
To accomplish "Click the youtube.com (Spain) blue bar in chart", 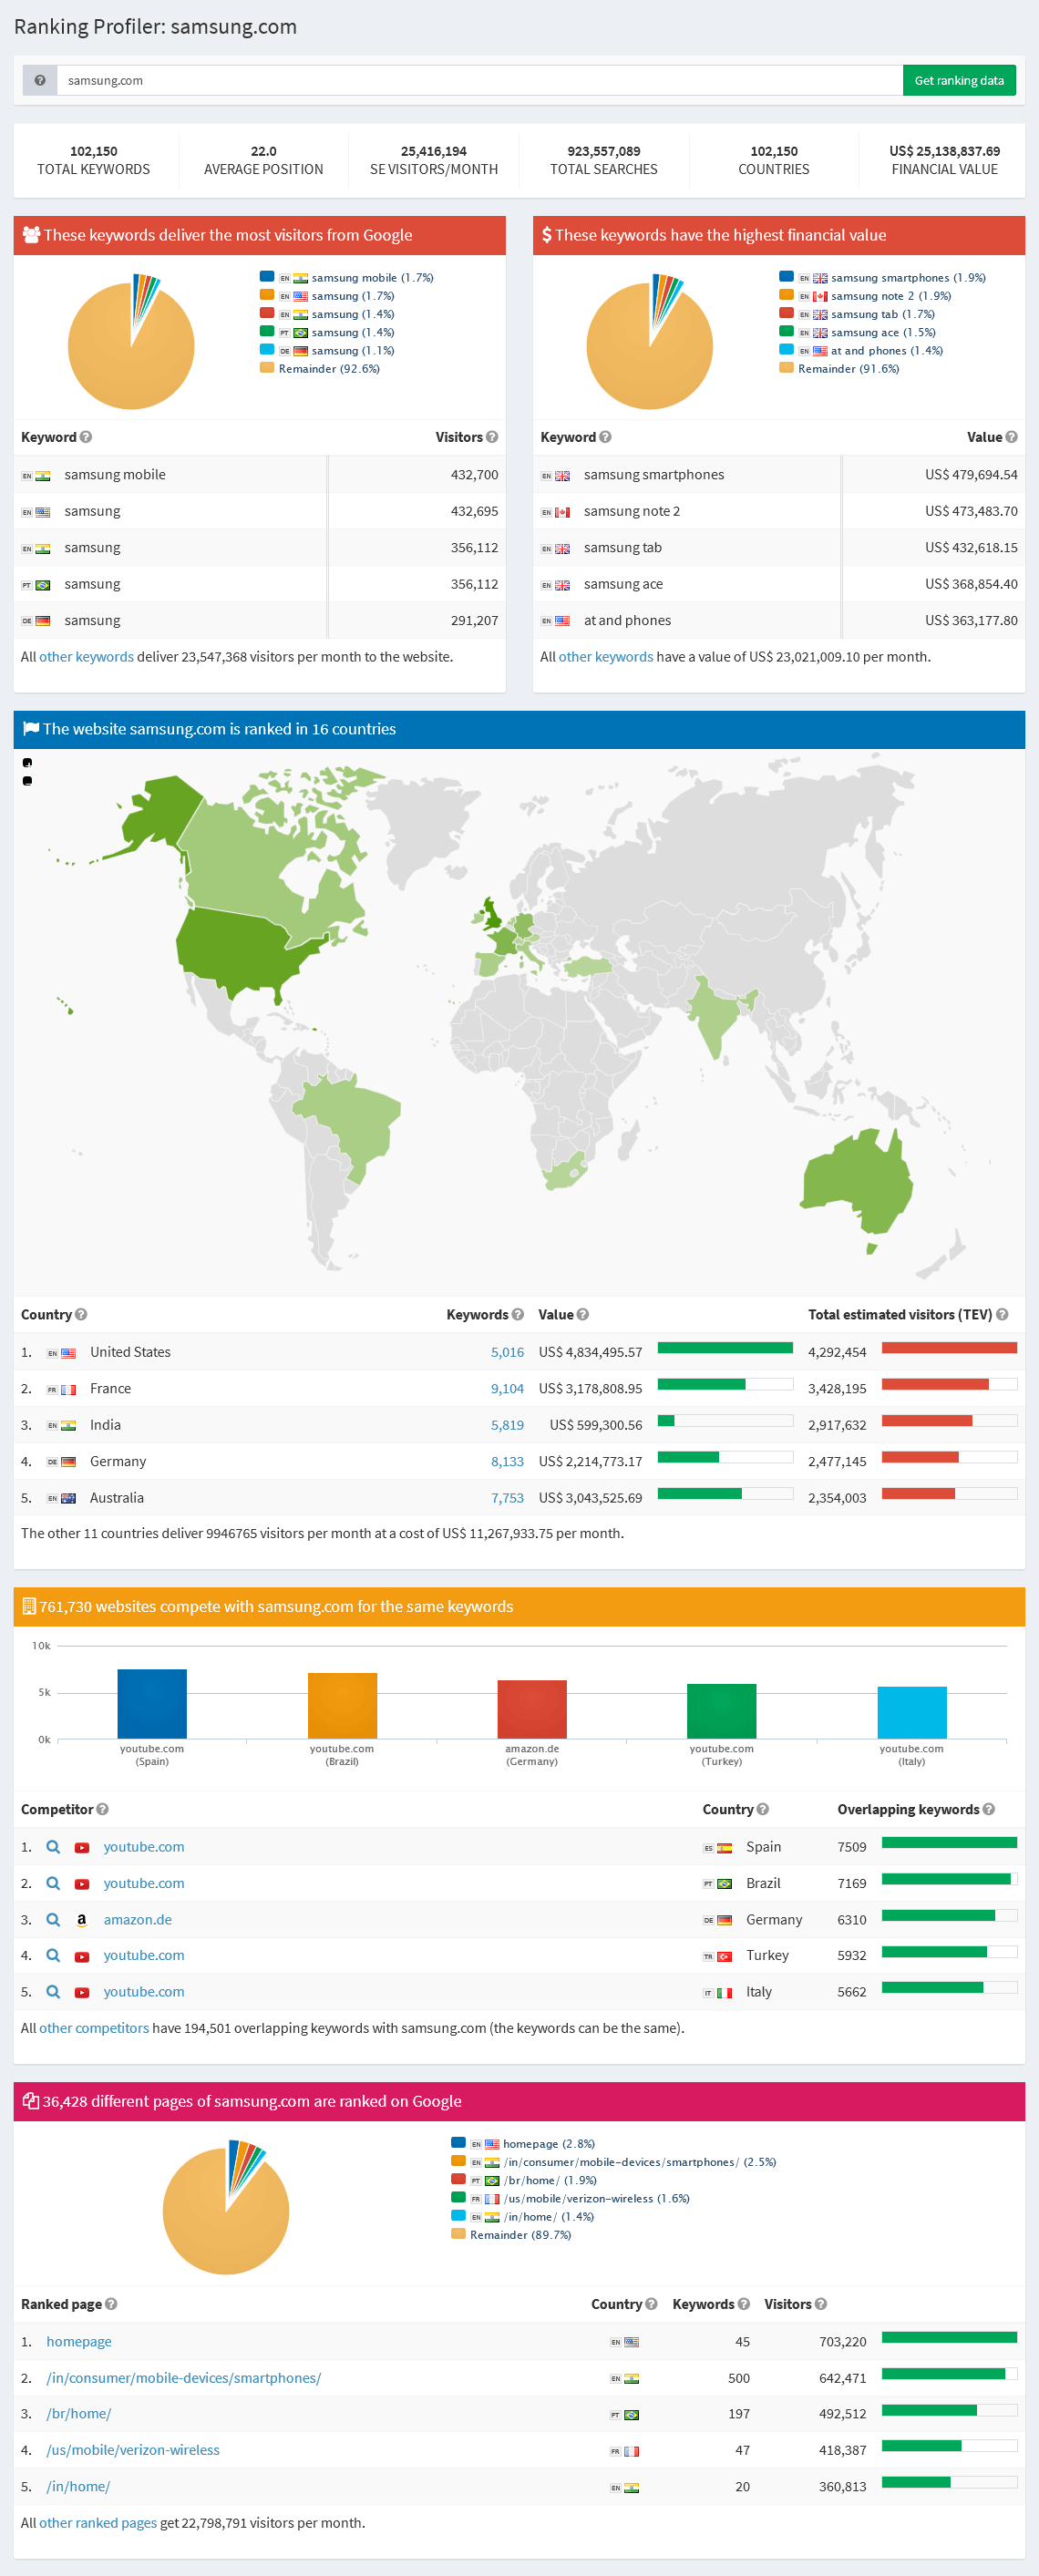I will [x=152, y=1704].
